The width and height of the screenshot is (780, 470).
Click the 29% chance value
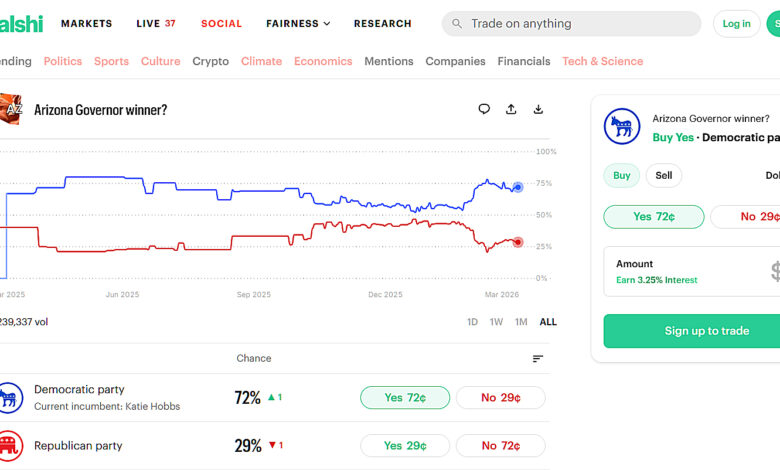248,446
